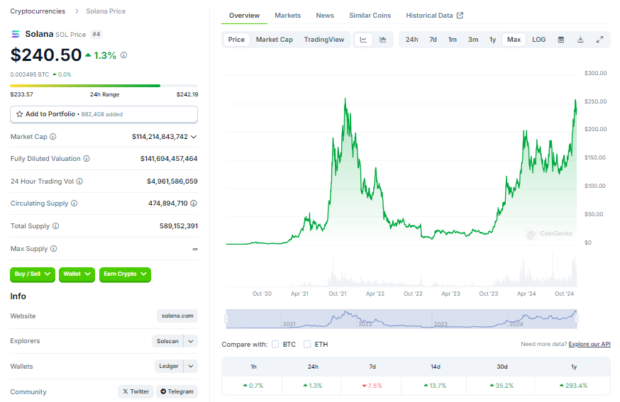This screenshot has height=402, width=620.
Task: Show Total Supply info icon
Action: click(x=56, y=226)
